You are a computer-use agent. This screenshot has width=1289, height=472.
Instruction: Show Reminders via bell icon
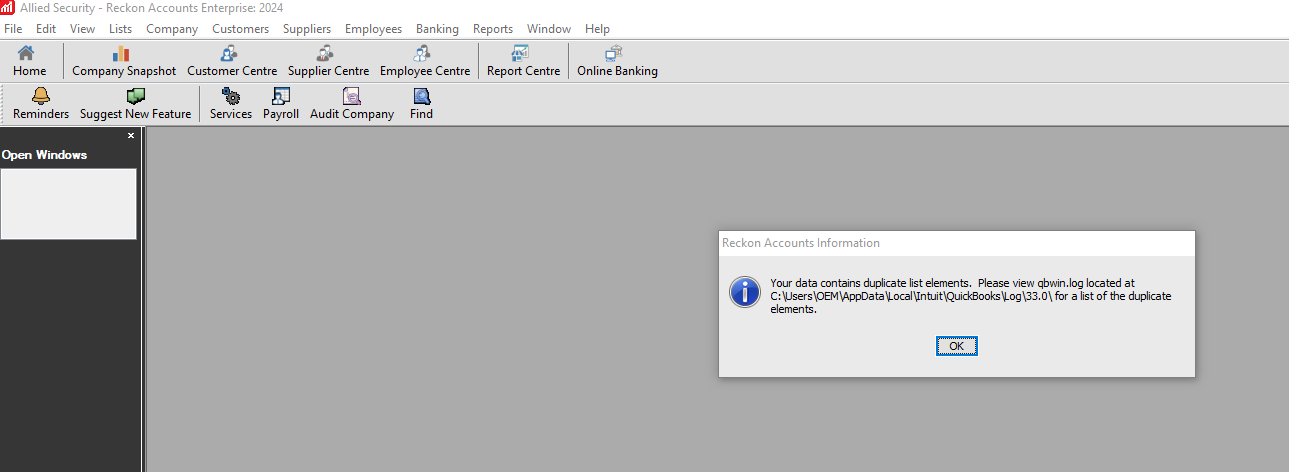tap(41, 104)
